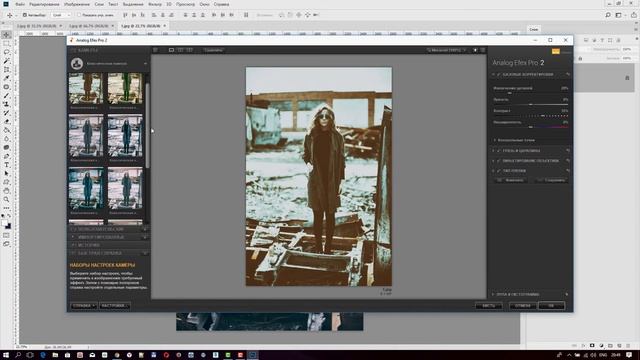Toggle the Dirt and Scratches checkmark
The width and height of the screenshot is (640, 360).
[499, 151]
